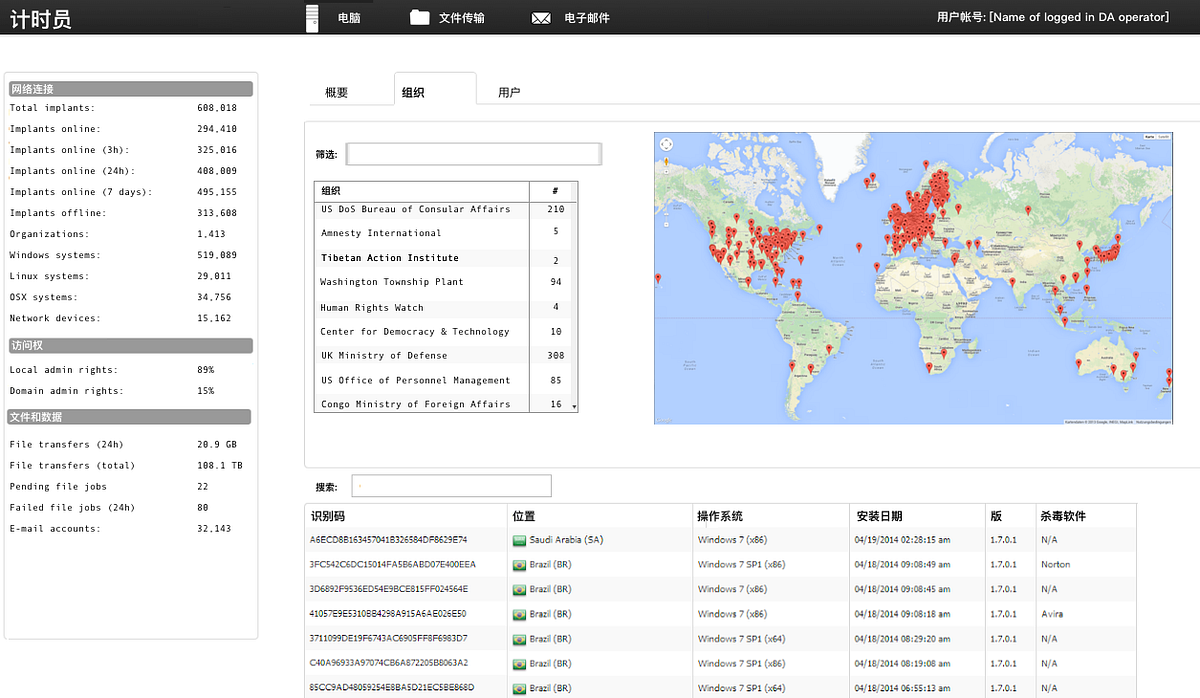Click the 筛选 filter input field
Viewport: 1200px width, 698px height.
coord(474,154)
